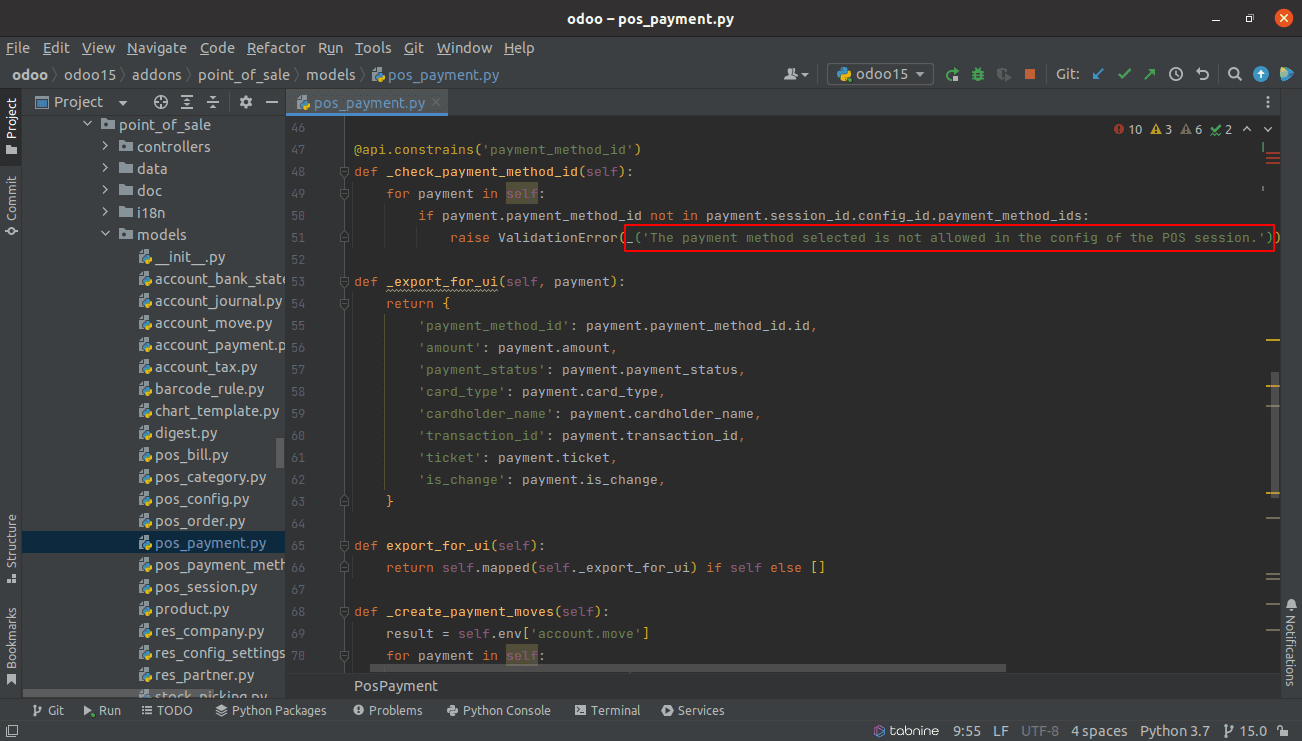Open the Refactor menu
Screen dimensions: 1302x741
pyautogui.click(x=276, y=48)
